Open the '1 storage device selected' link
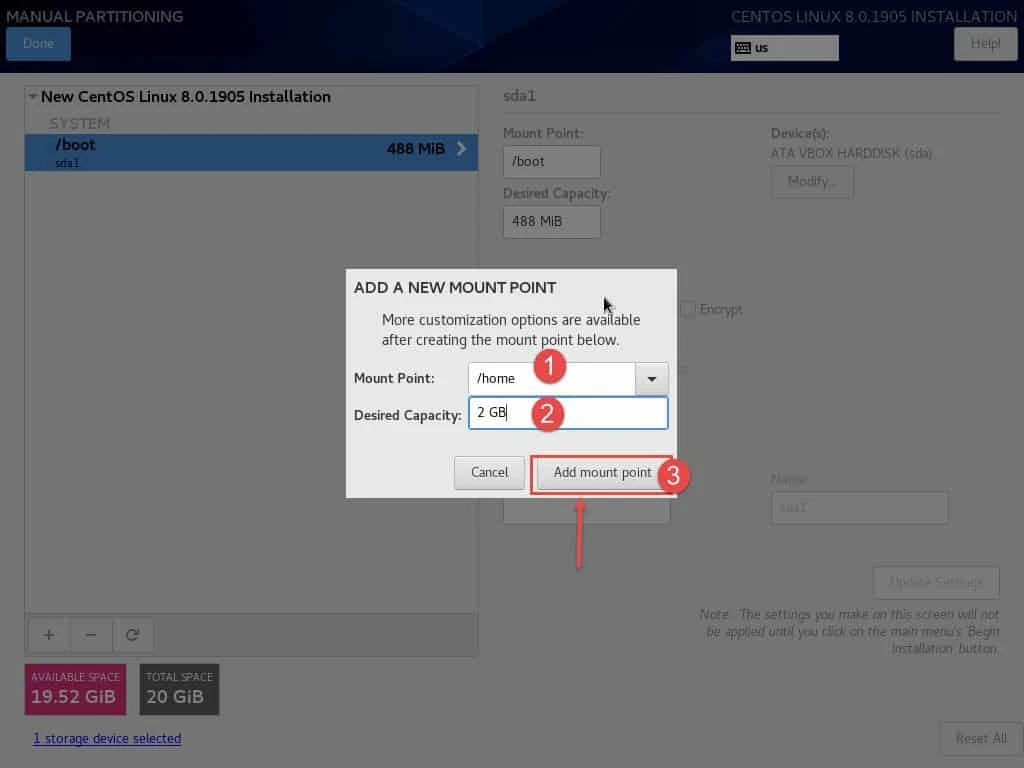The height and width of the screenshot is (768, 1024). click(106, 738)
